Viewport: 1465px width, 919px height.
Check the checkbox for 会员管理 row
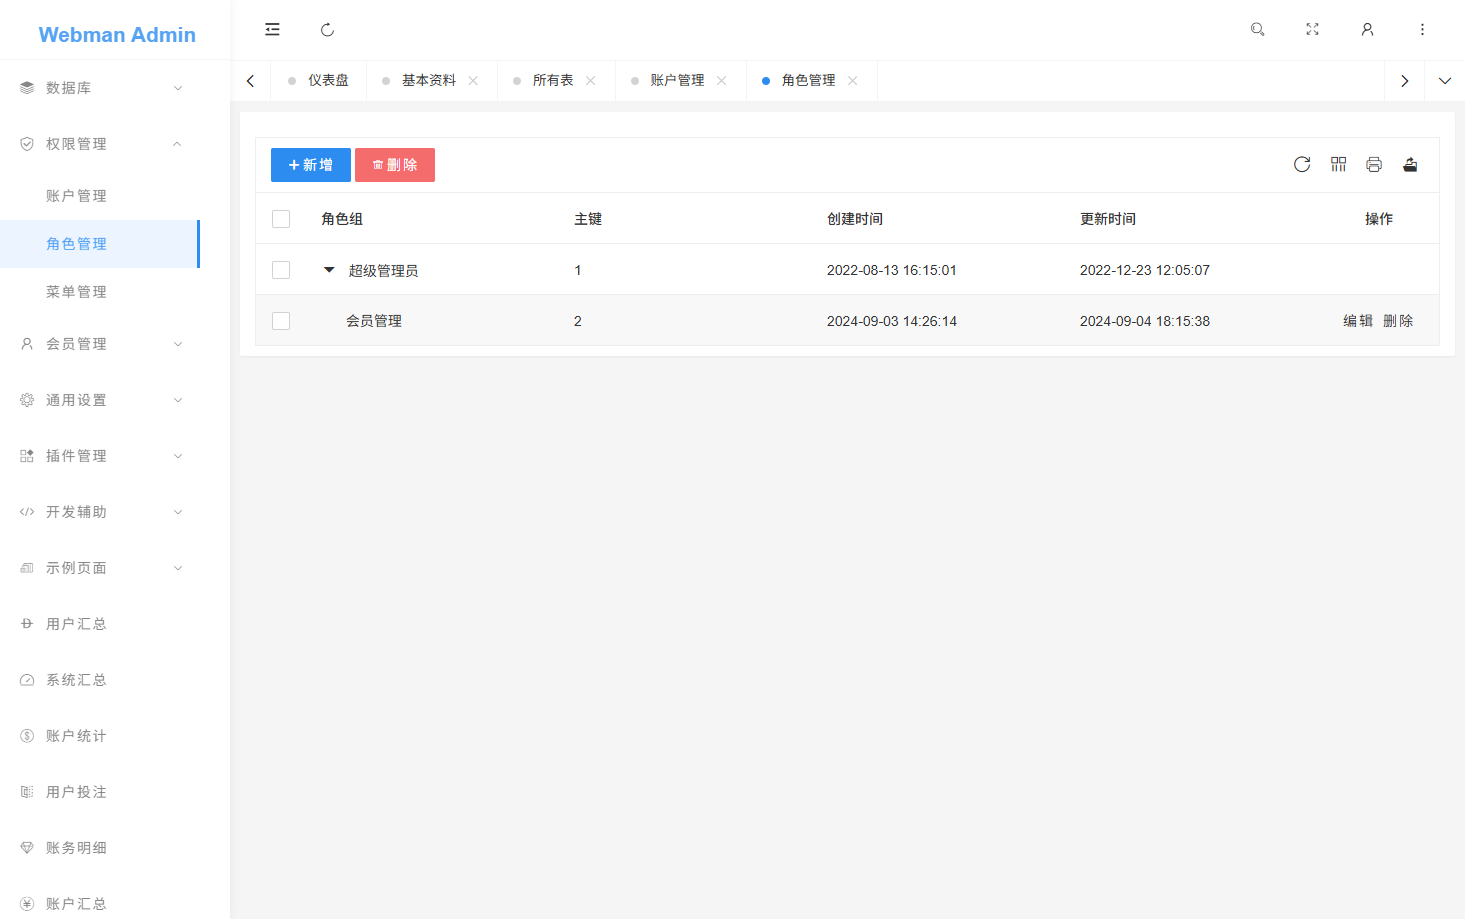click(281, 320)
